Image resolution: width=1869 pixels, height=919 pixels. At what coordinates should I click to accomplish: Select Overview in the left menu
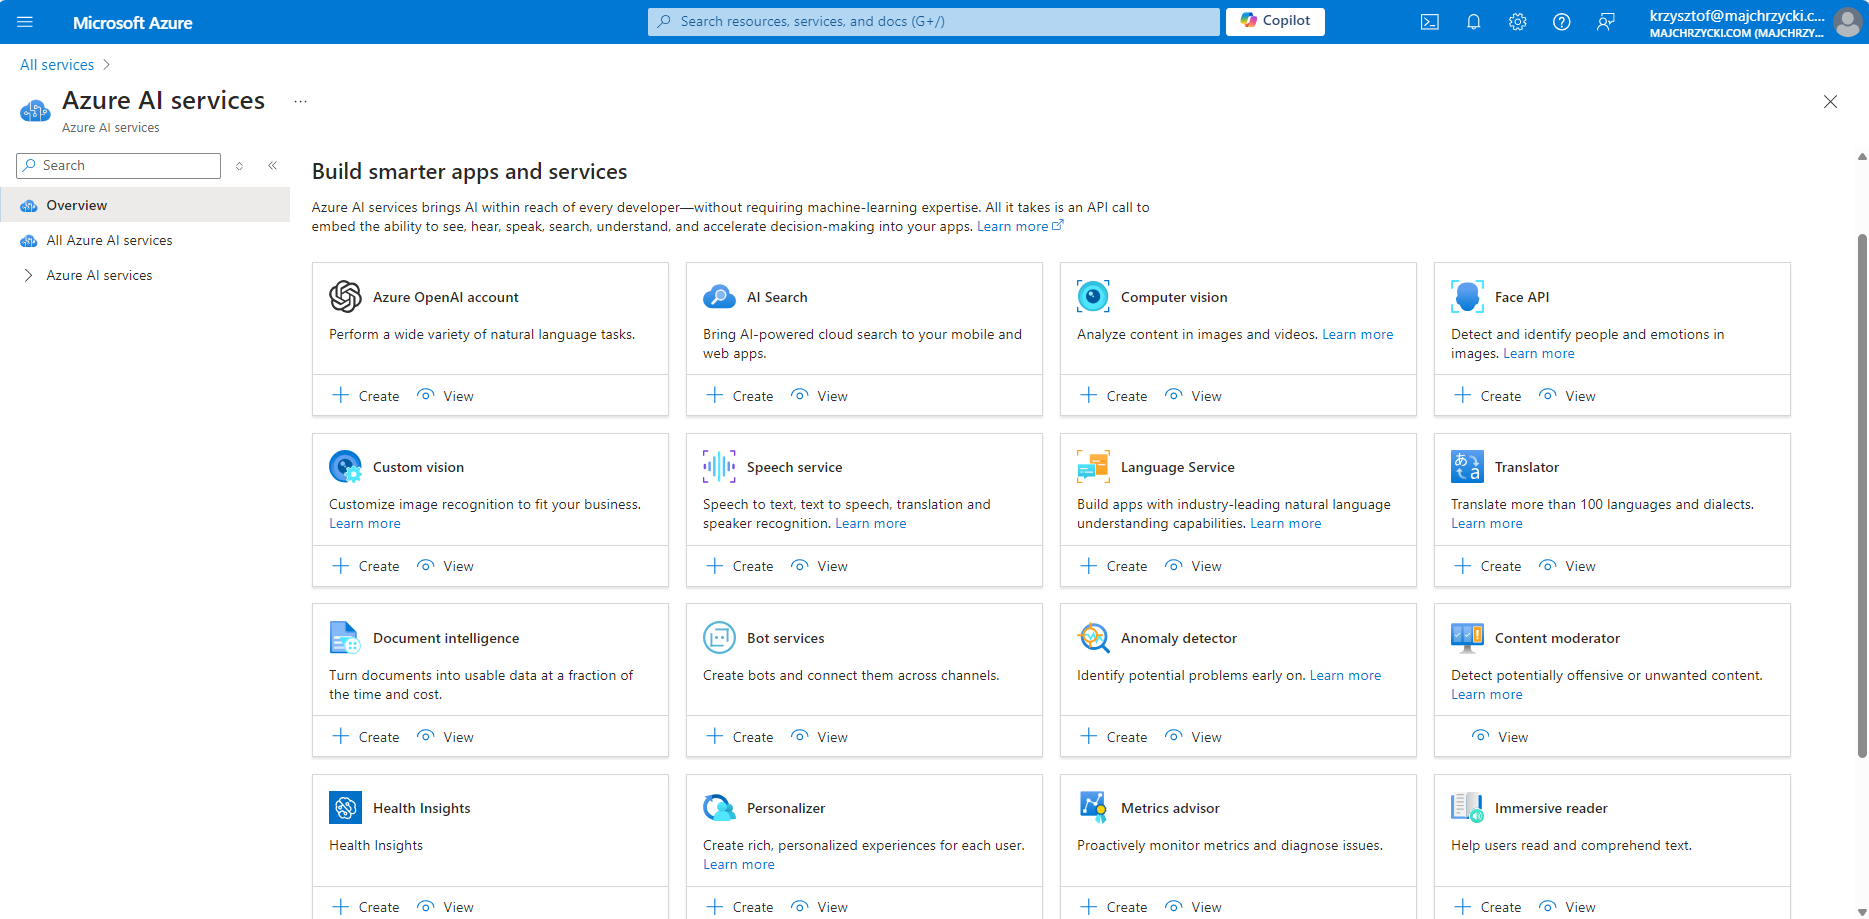[145, 205]
